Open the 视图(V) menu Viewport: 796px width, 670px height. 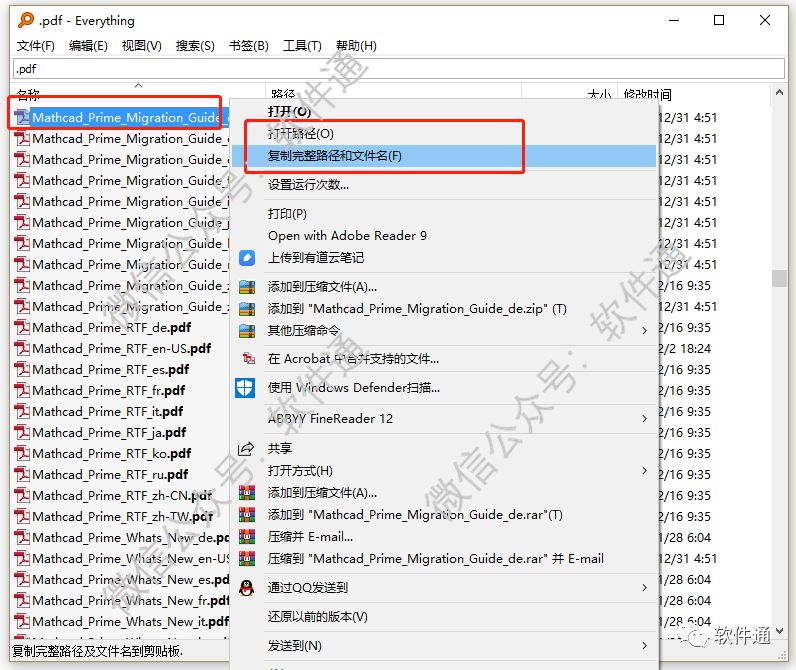coord(142,46)
